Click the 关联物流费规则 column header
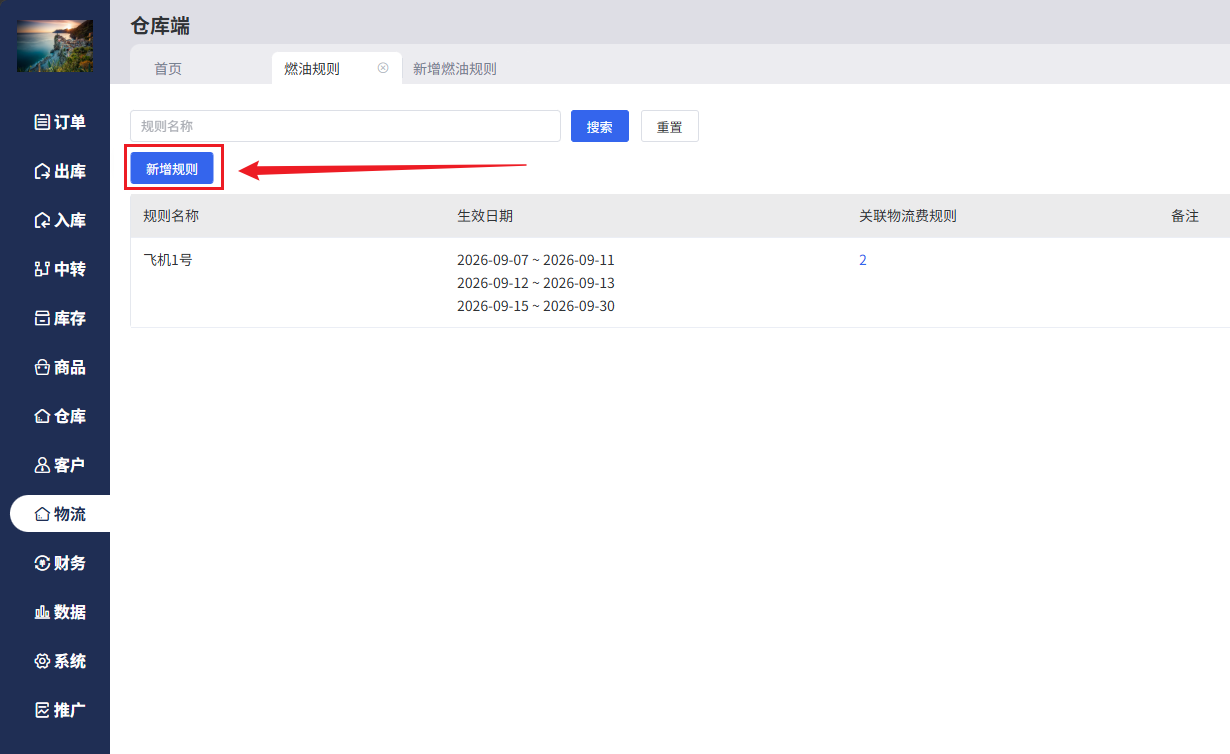 tap(908, 216)
